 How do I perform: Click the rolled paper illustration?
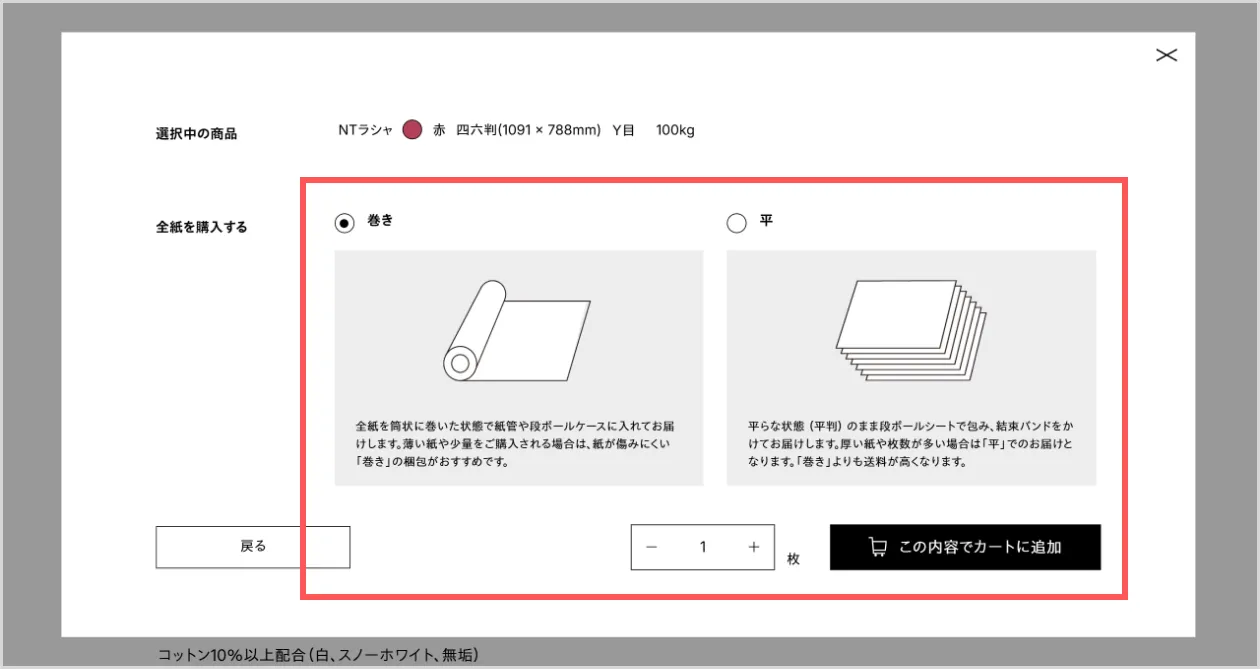[516, 332]
